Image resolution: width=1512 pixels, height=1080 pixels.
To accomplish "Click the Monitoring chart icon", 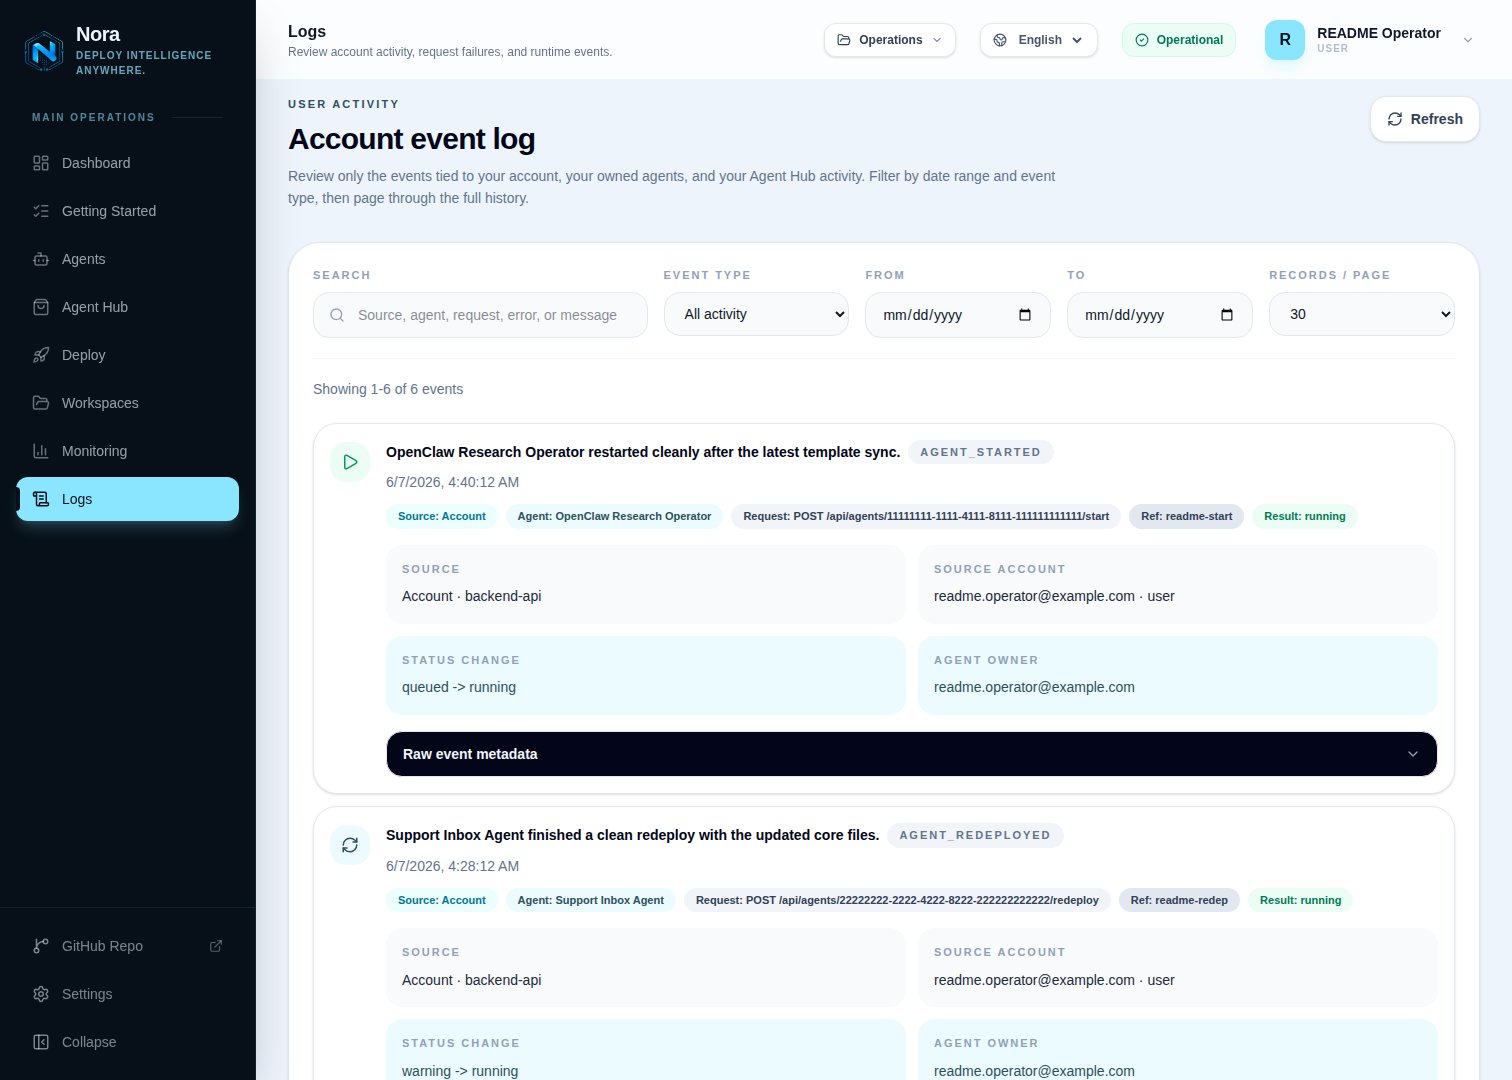I will [x=41, y=451].
